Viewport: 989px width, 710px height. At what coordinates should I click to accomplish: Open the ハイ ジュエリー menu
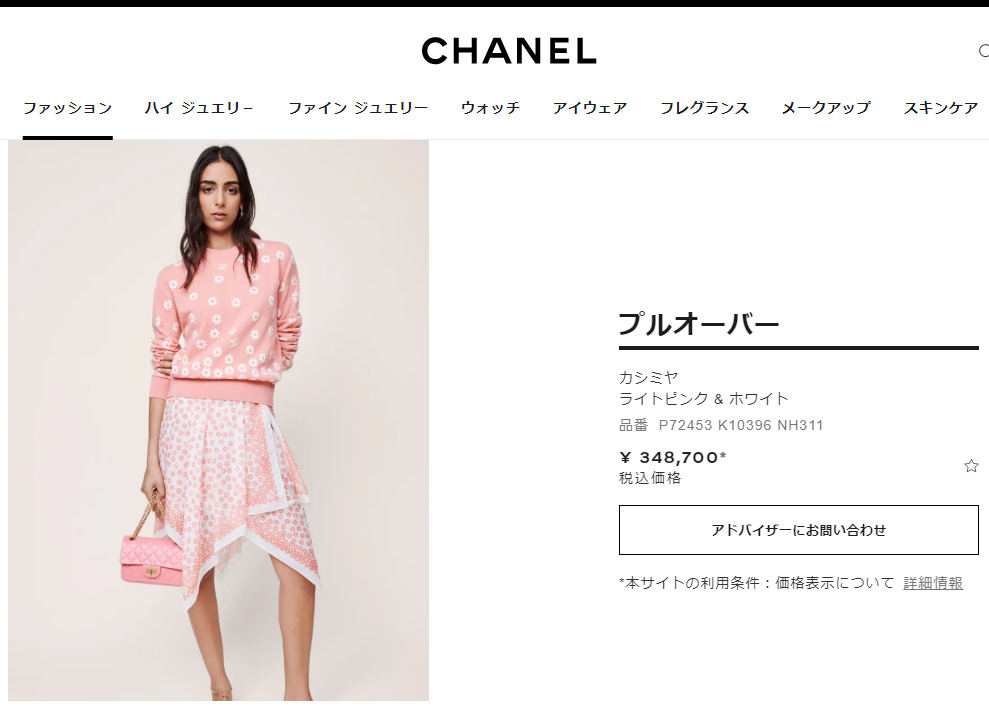199,108
